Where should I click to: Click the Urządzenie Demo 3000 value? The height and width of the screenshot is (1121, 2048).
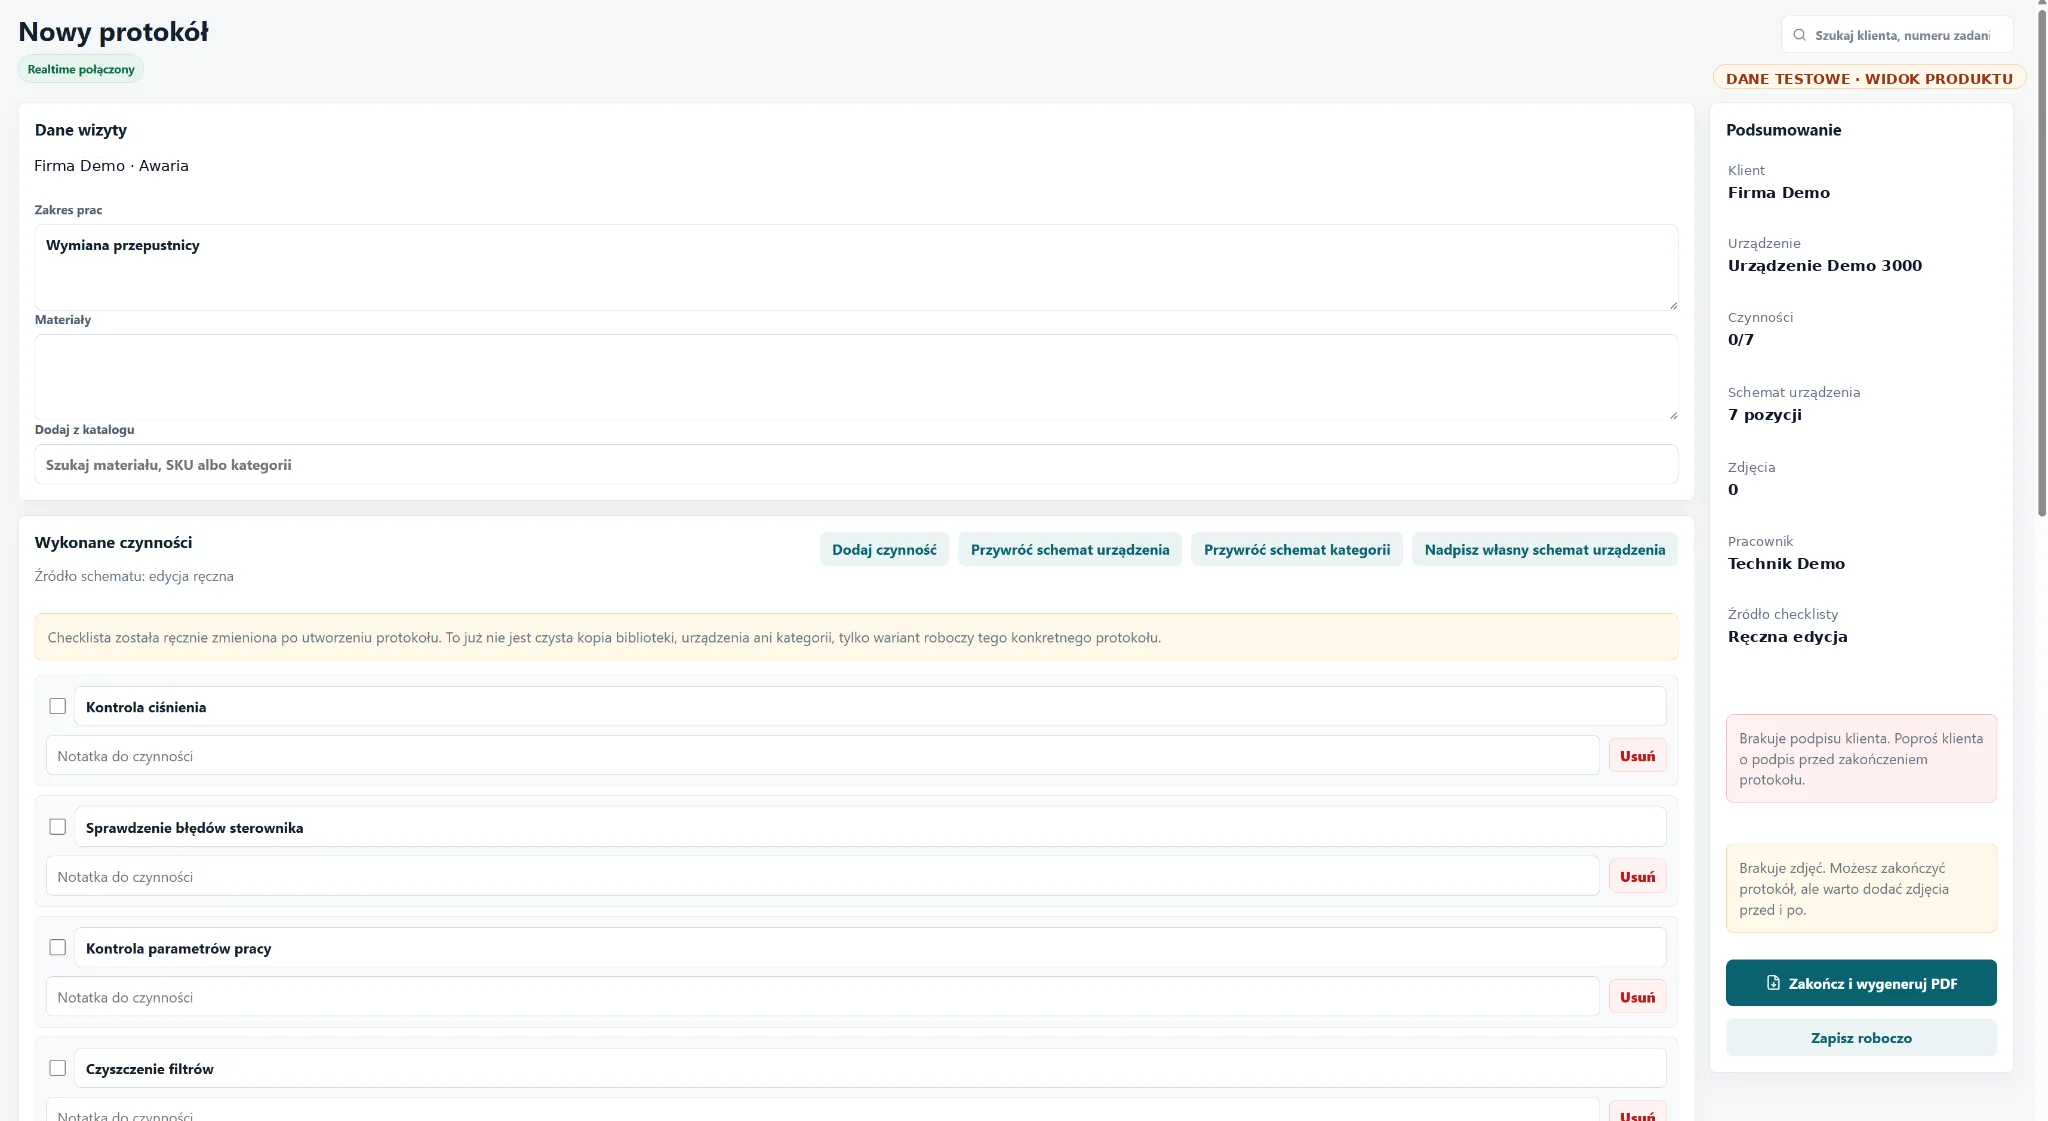tap(1824, 266)
